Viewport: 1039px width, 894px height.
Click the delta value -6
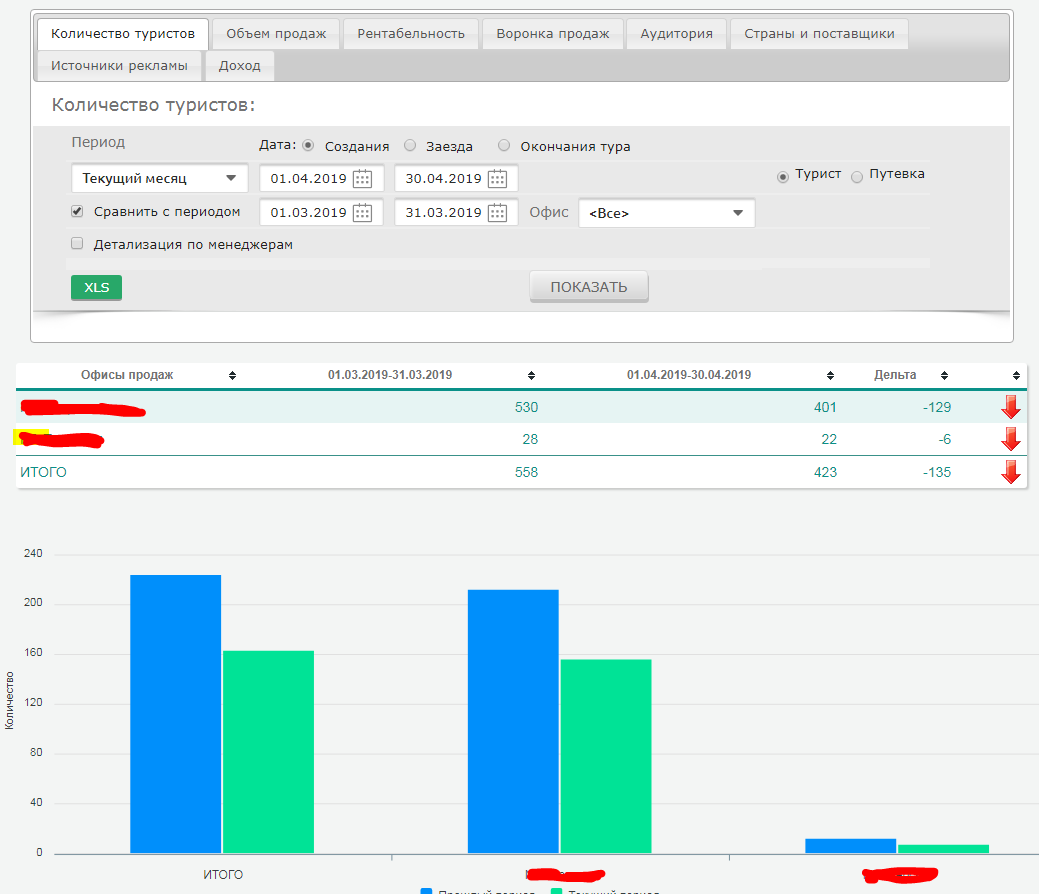tap(944, 439)
